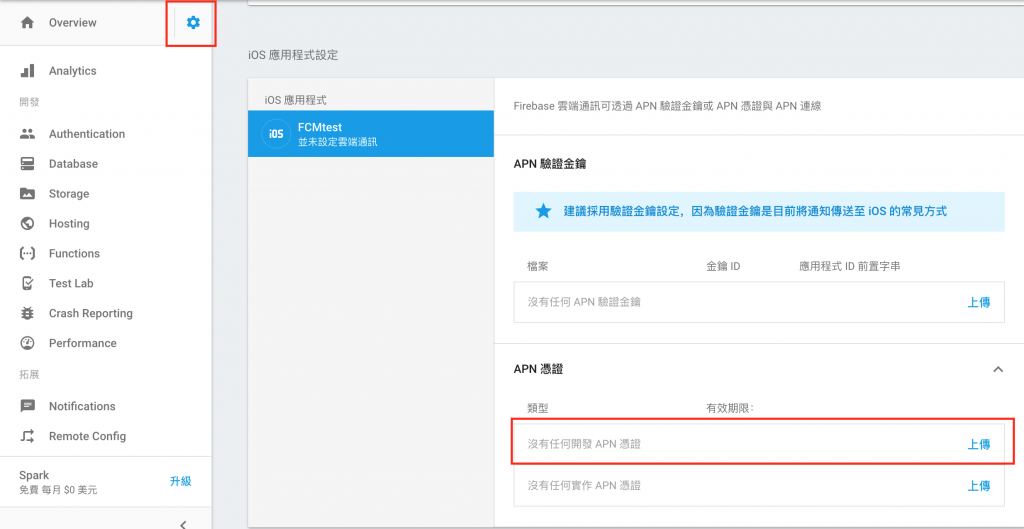Open project settings gear icon
Screen dimensions: 1024x529
point(193,23)
